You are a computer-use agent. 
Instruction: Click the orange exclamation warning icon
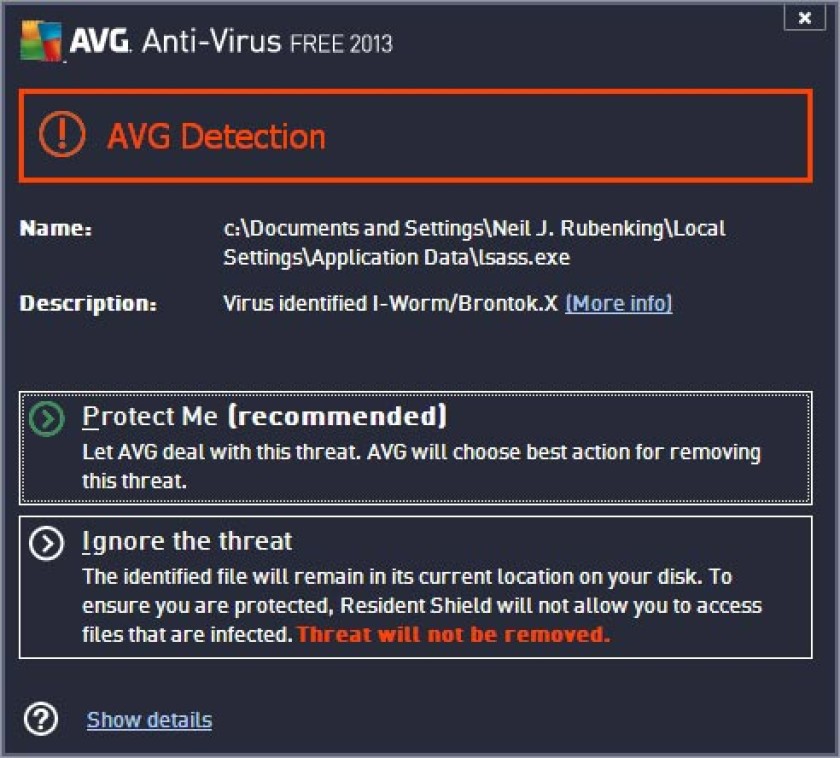coord(62,134)
